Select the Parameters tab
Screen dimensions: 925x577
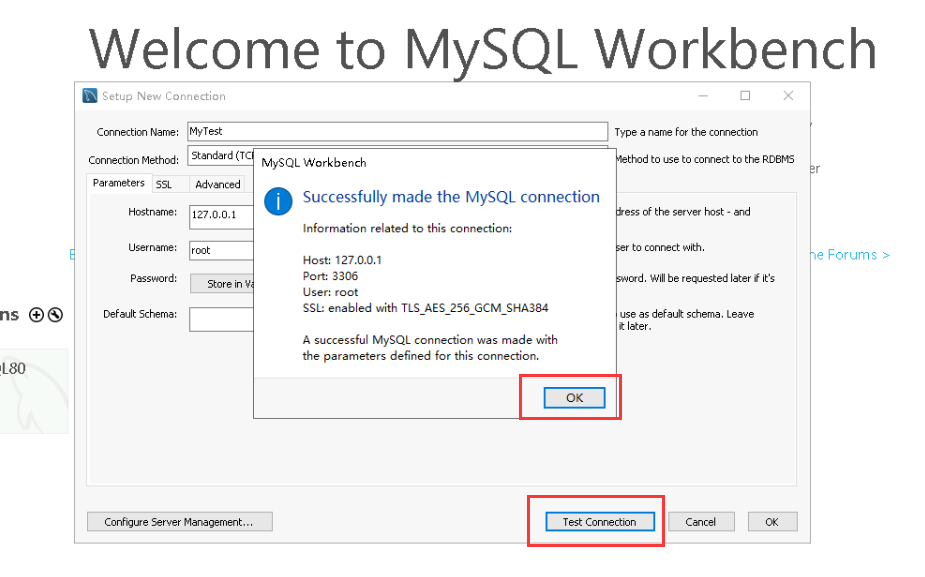pos(118,183)
